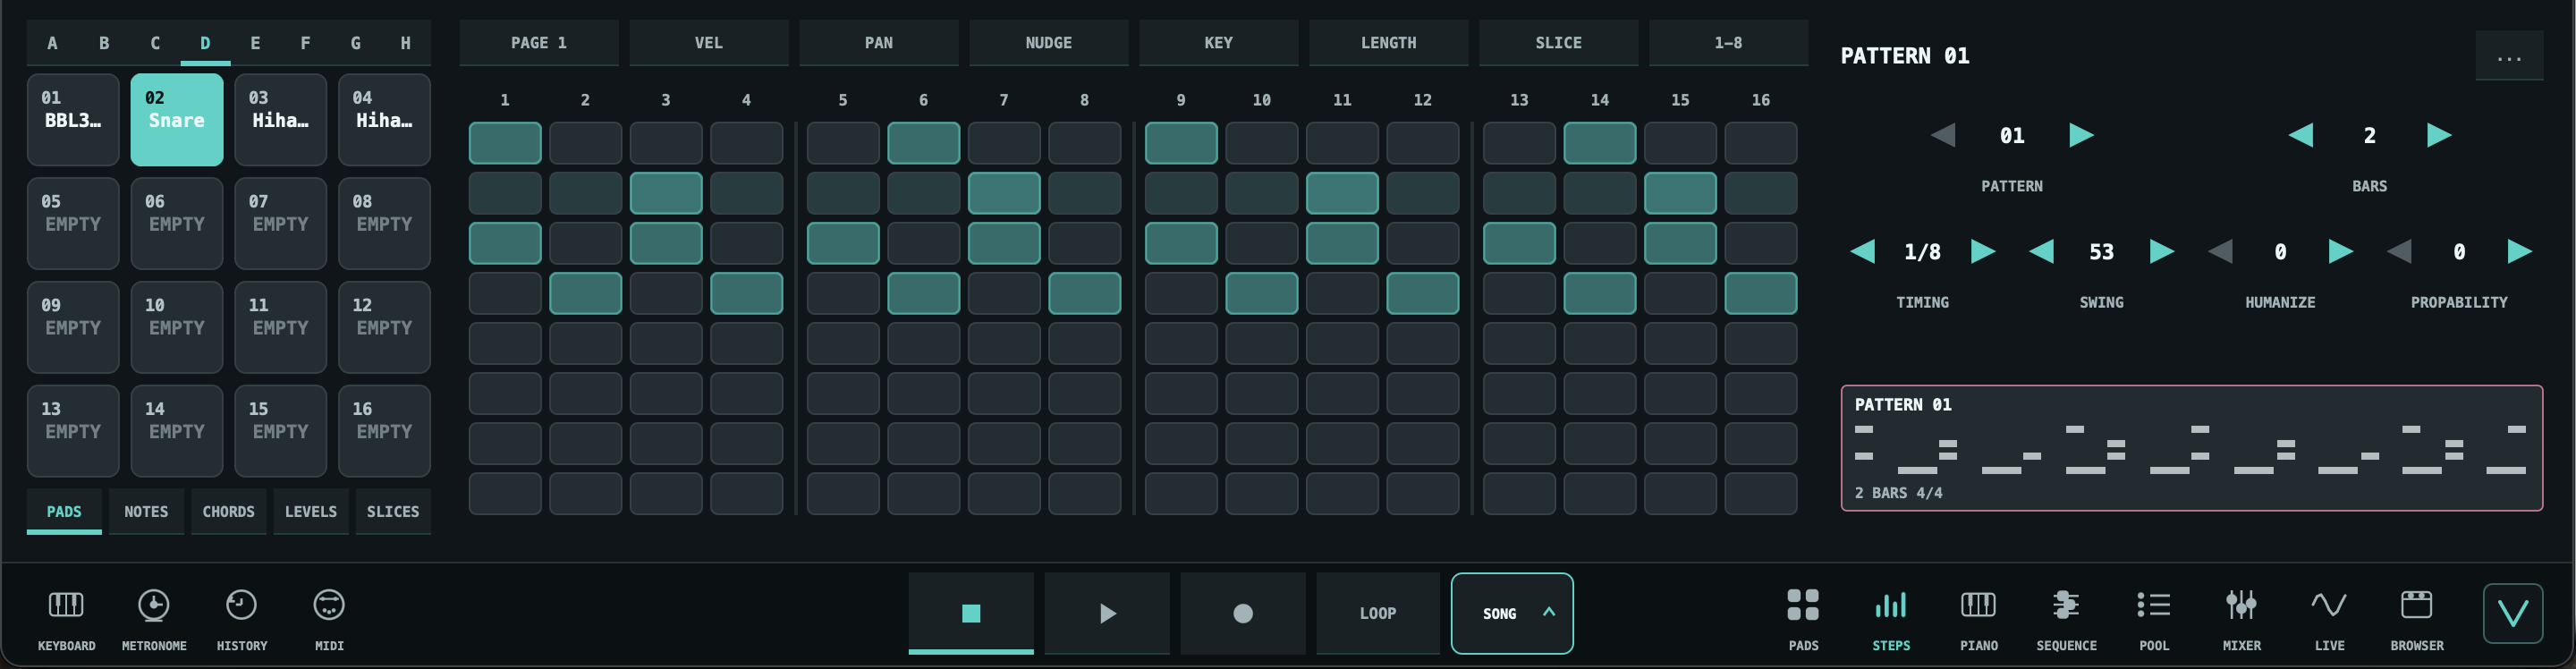Open the Mixer view icon

pos(2241,605)
